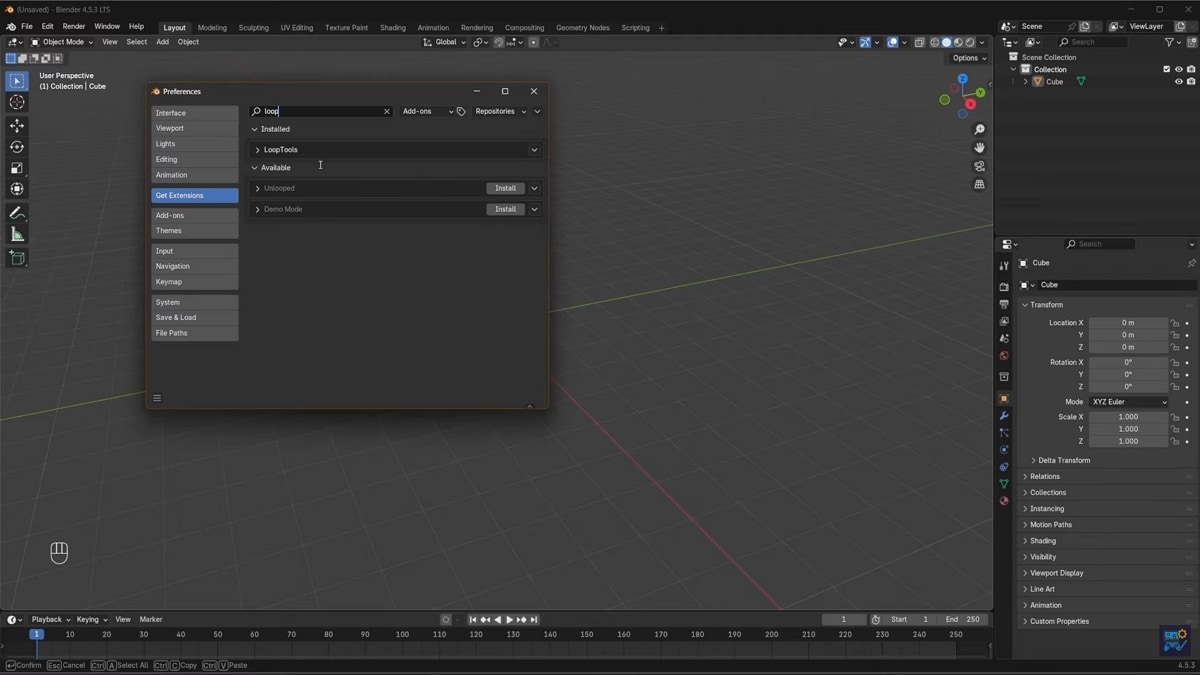
Task: Expand the Delta Transform panel
Action: point(1064,461)
